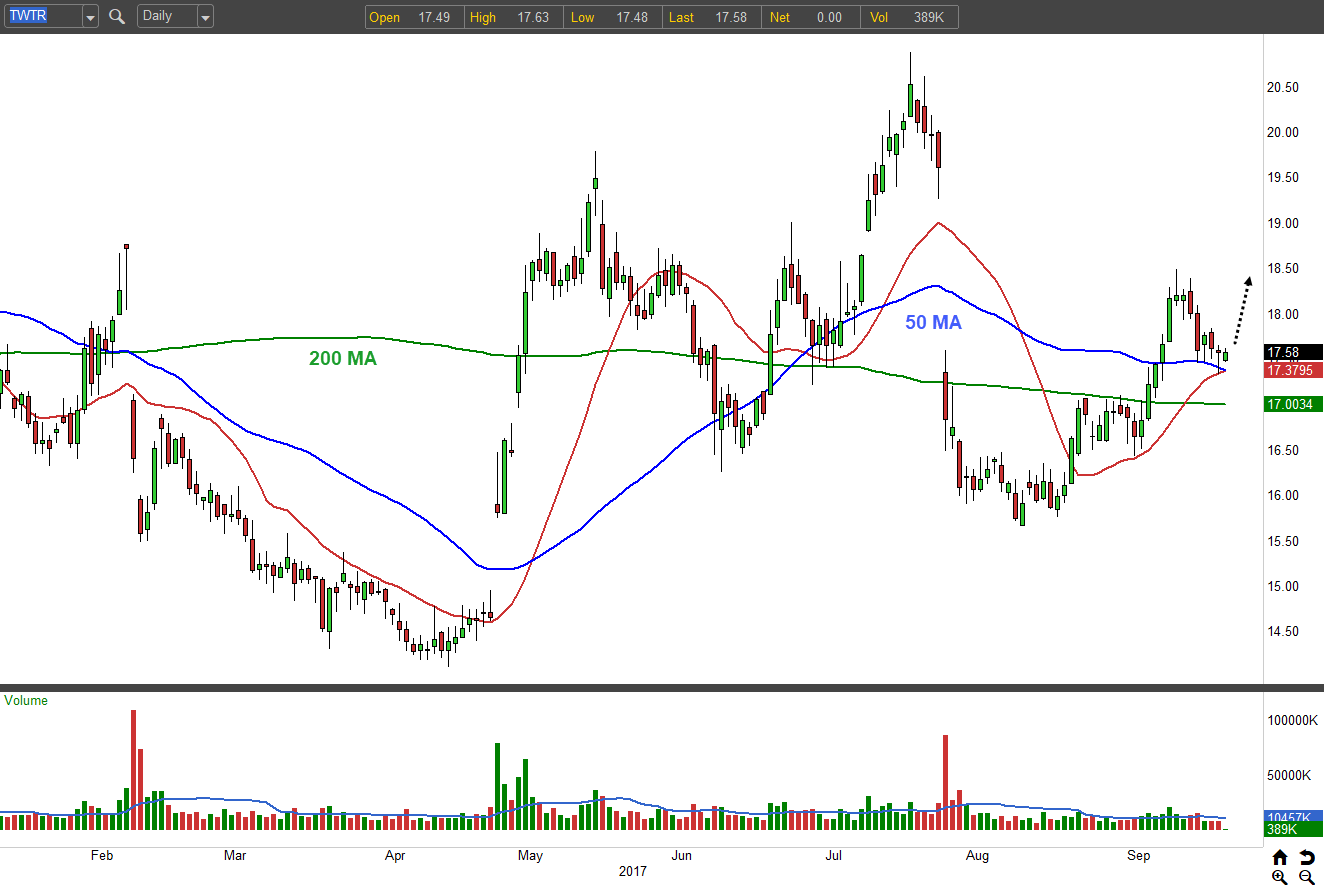Image resolution: width=1324 pixels, height=887 pixels.
Task: Click the May label on date axis
Action: point(531,856)
